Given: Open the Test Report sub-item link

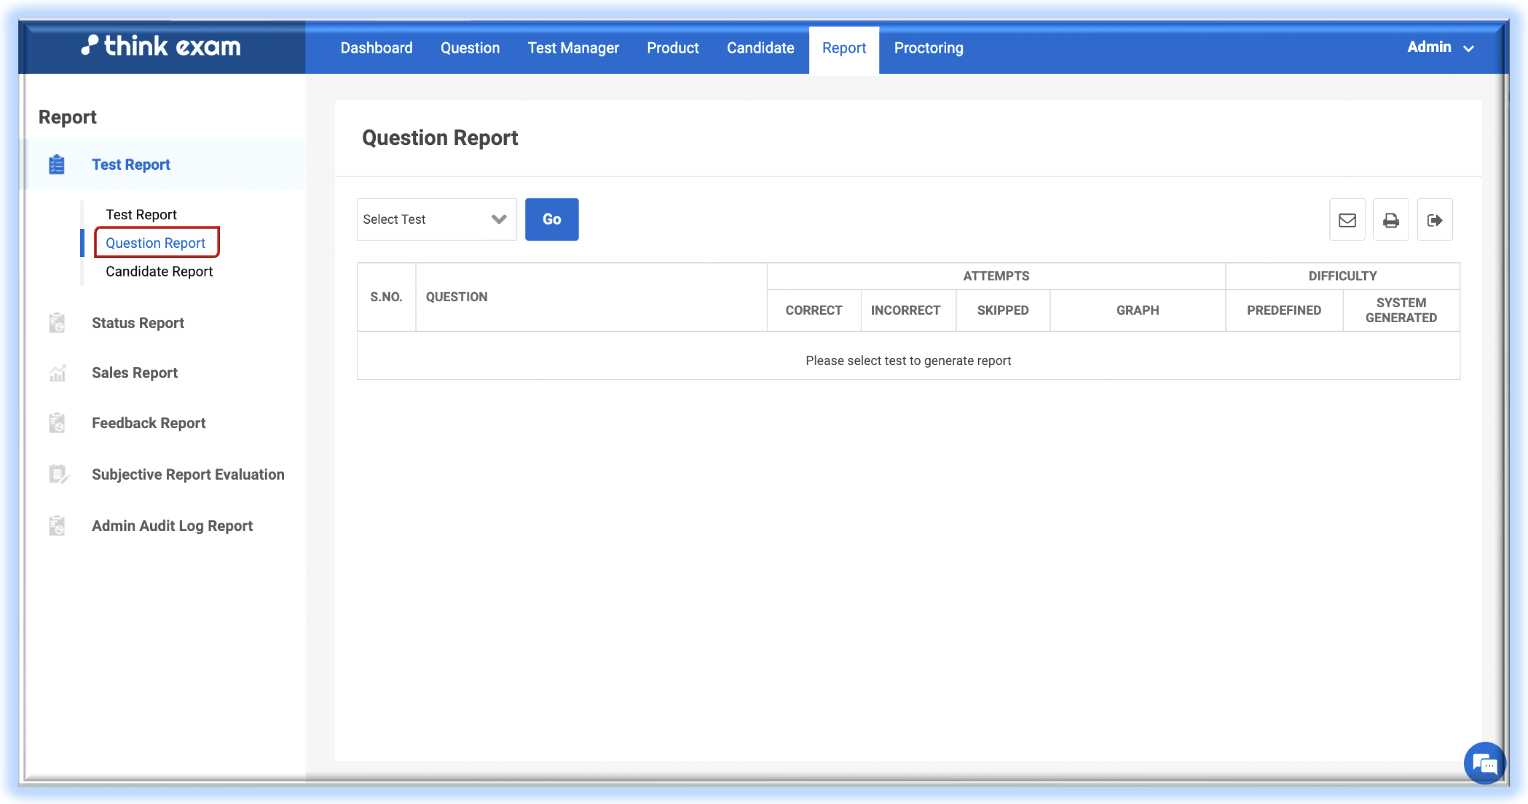Looking at the screenshot, I should click(x=141, y=215).
